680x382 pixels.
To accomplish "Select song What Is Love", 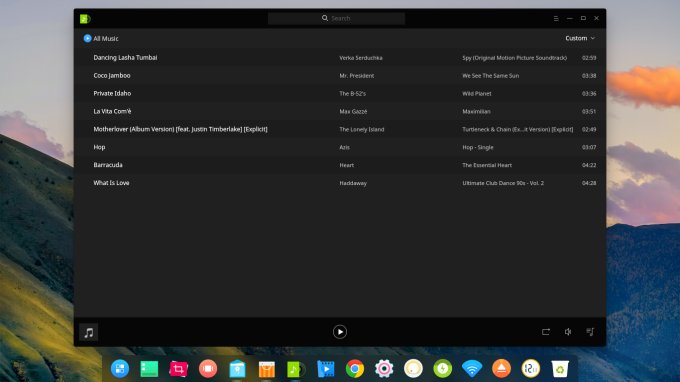I will (111, 183).
